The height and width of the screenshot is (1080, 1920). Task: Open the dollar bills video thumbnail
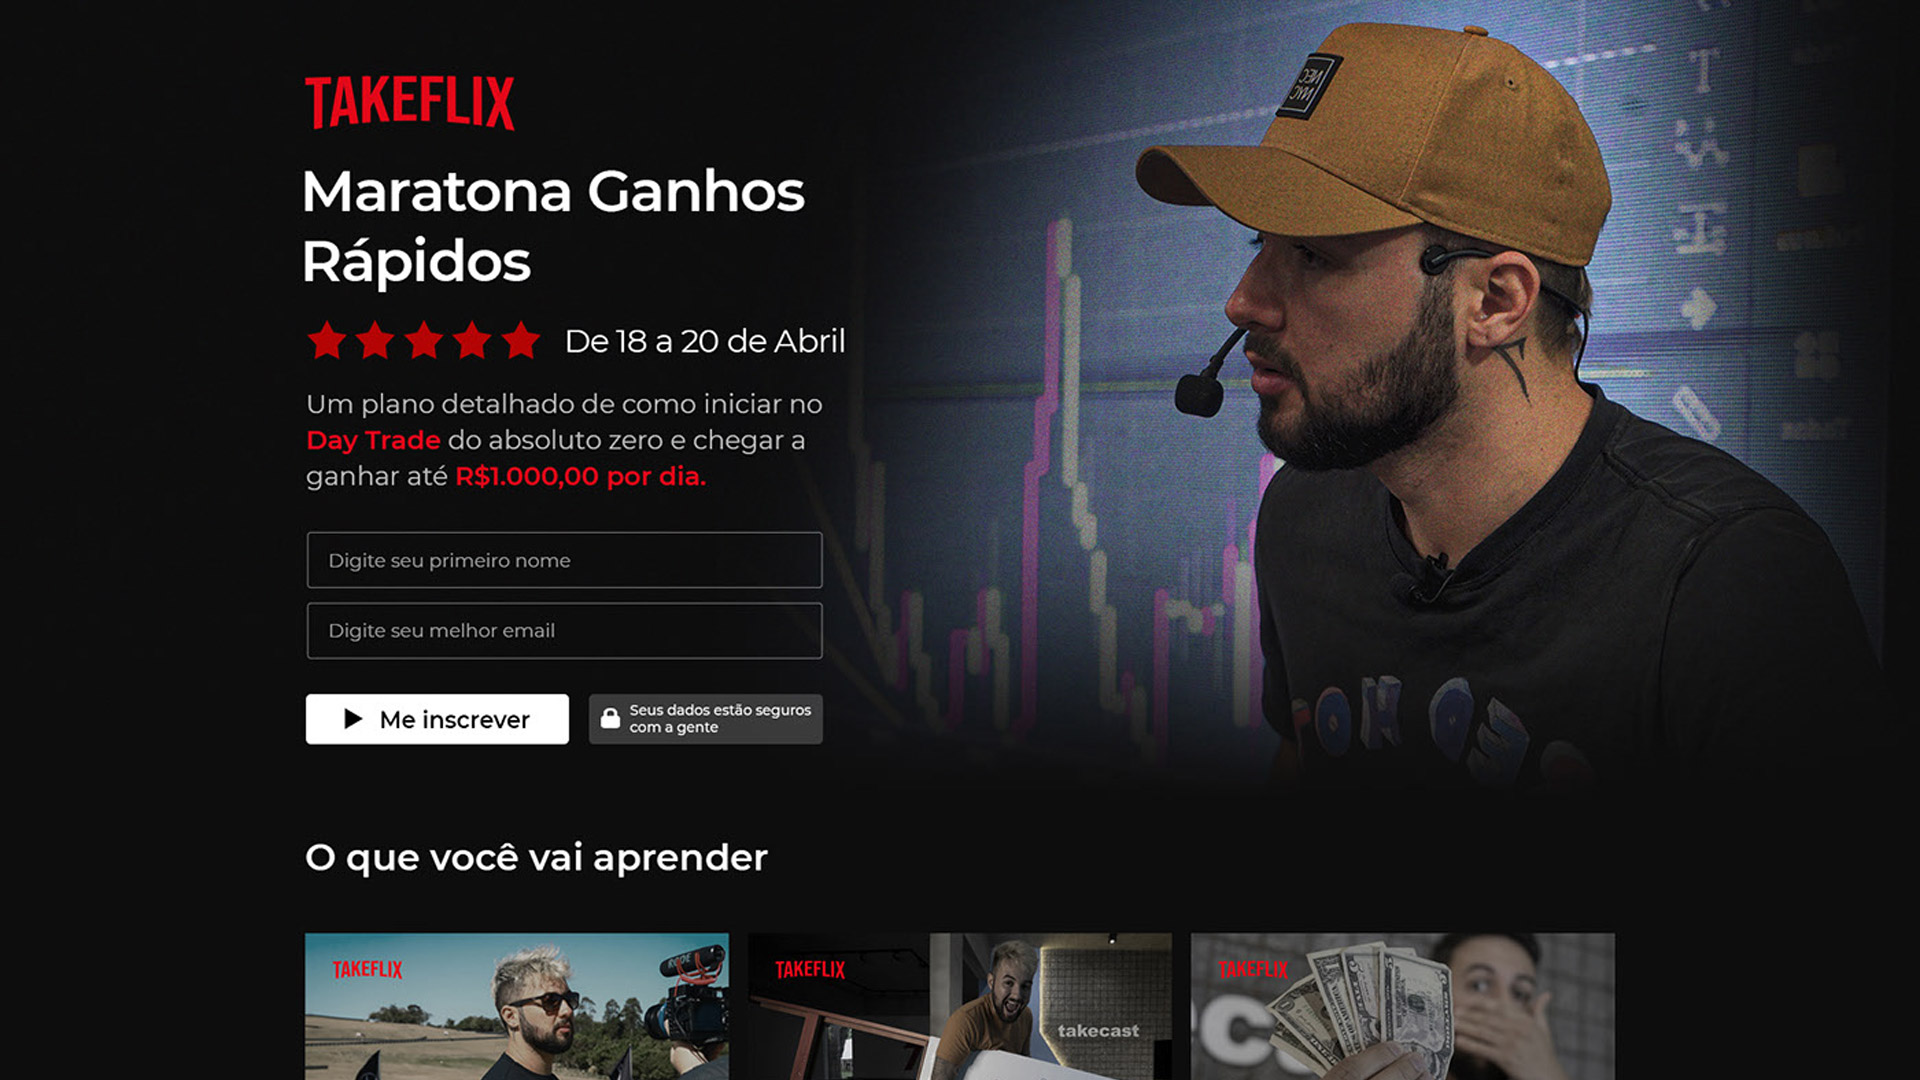pos(1403,1006)
